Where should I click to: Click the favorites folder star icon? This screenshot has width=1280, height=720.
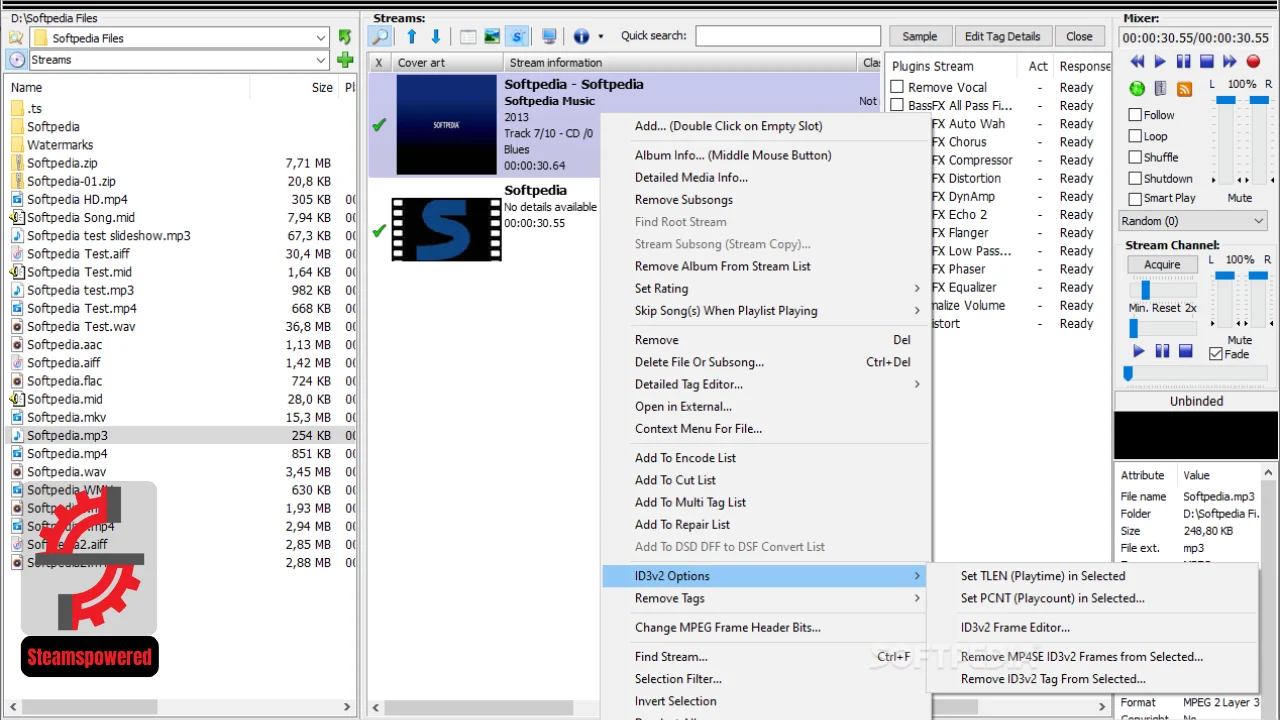pyautogui.click(x=16, y=38)
